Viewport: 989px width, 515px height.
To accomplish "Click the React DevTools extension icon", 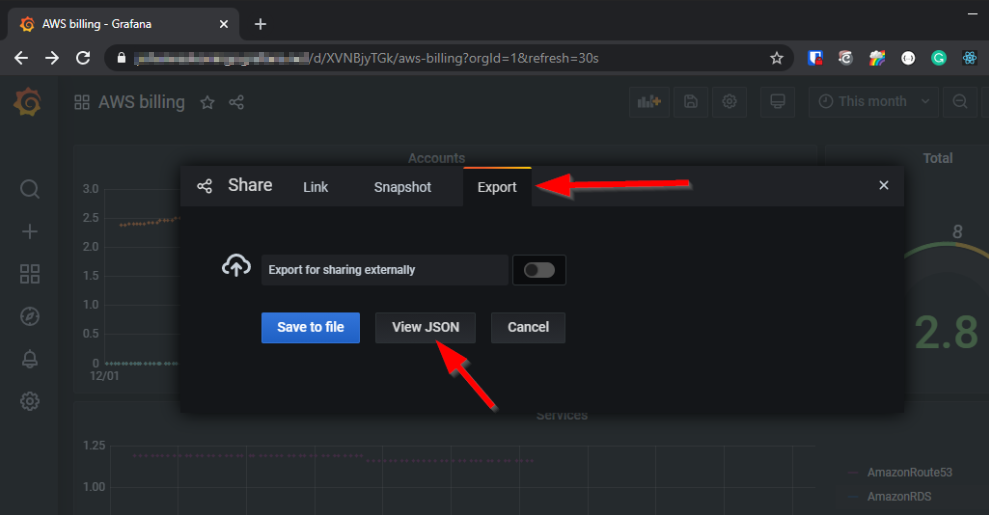I will tap(969, 58).
